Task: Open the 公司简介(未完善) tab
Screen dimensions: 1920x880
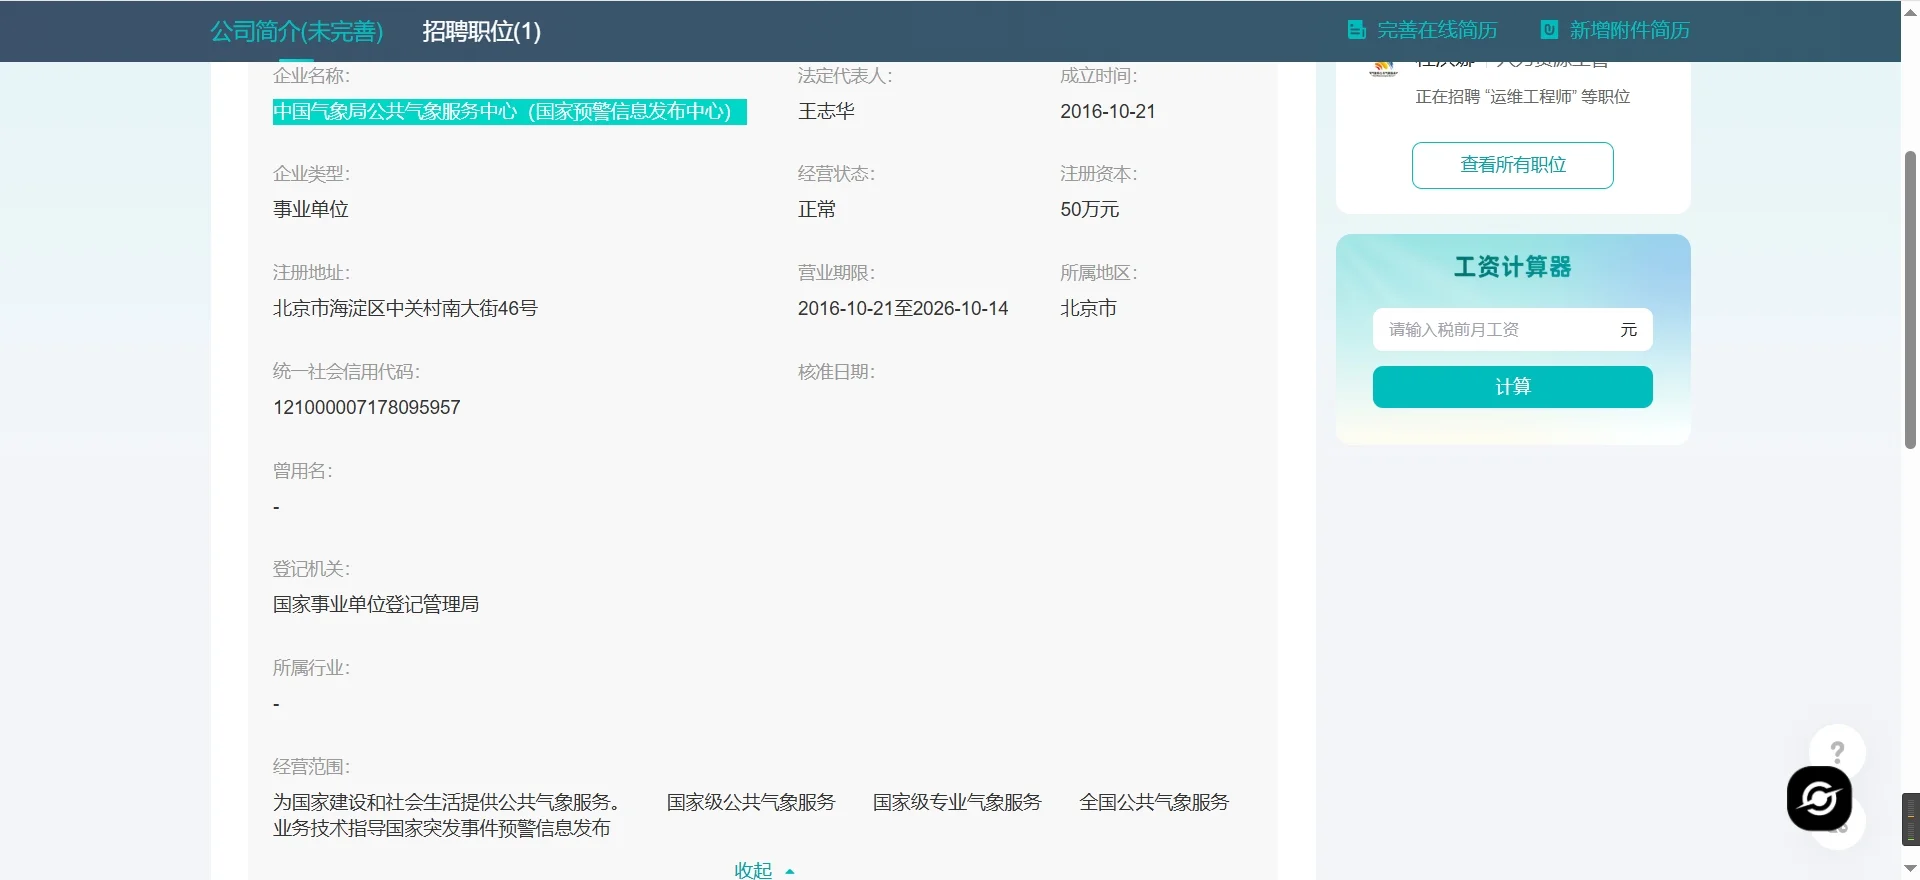Action: 297,31
